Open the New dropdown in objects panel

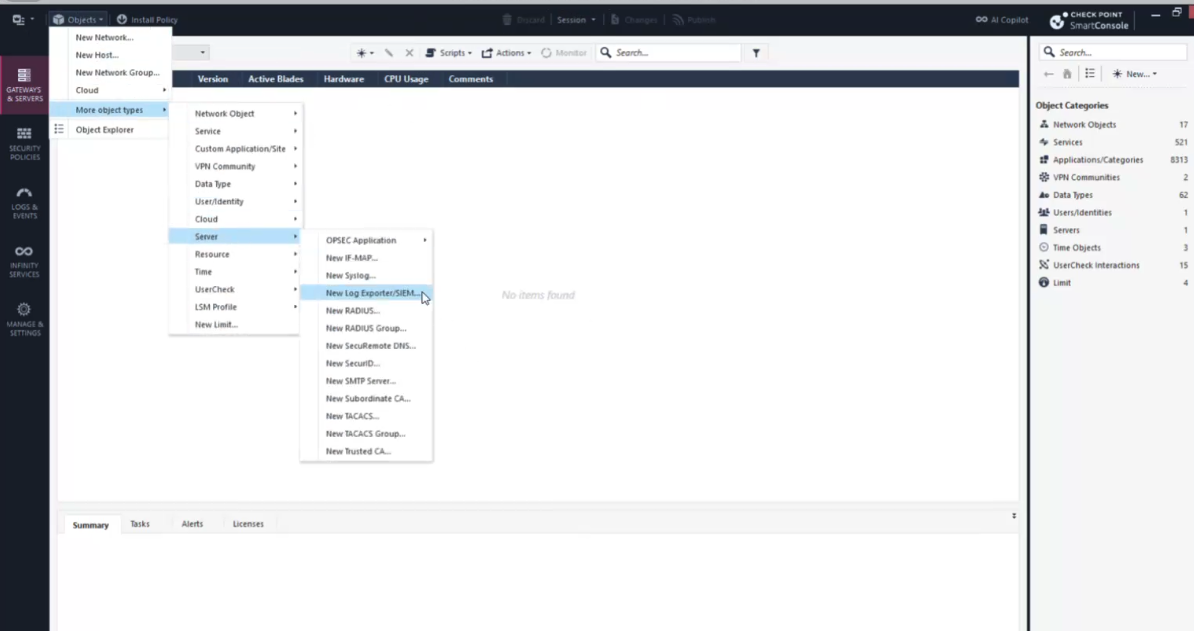(x=1135, y=74)
